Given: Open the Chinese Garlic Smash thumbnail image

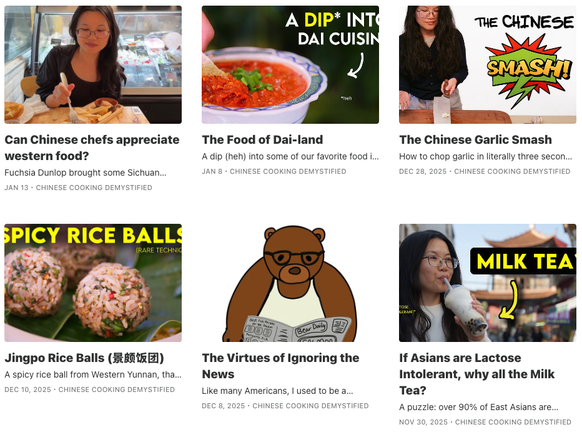Looking at the screenshot, I should pyautogui.click(x=487, y=65).
